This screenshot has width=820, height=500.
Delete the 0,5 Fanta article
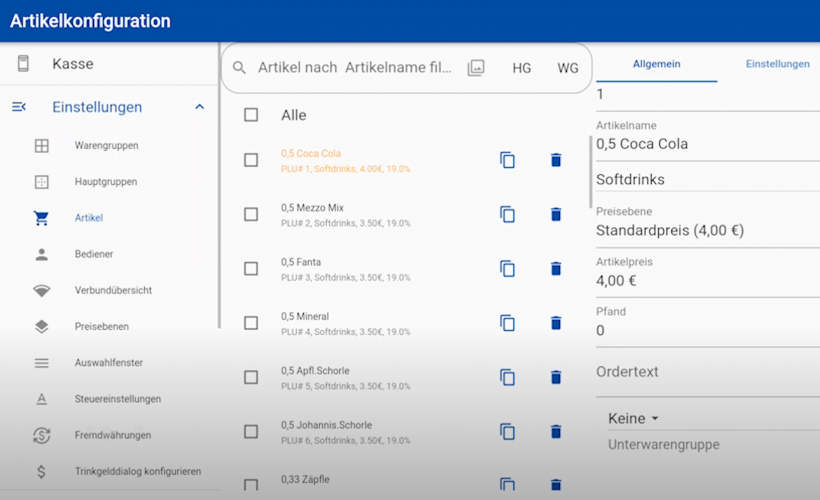tap(556, 268)
